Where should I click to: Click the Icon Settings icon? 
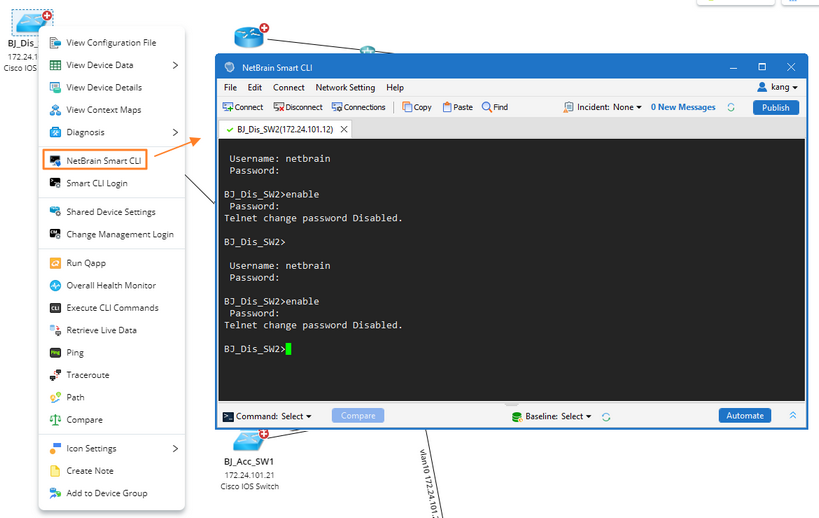coord(55,449)
